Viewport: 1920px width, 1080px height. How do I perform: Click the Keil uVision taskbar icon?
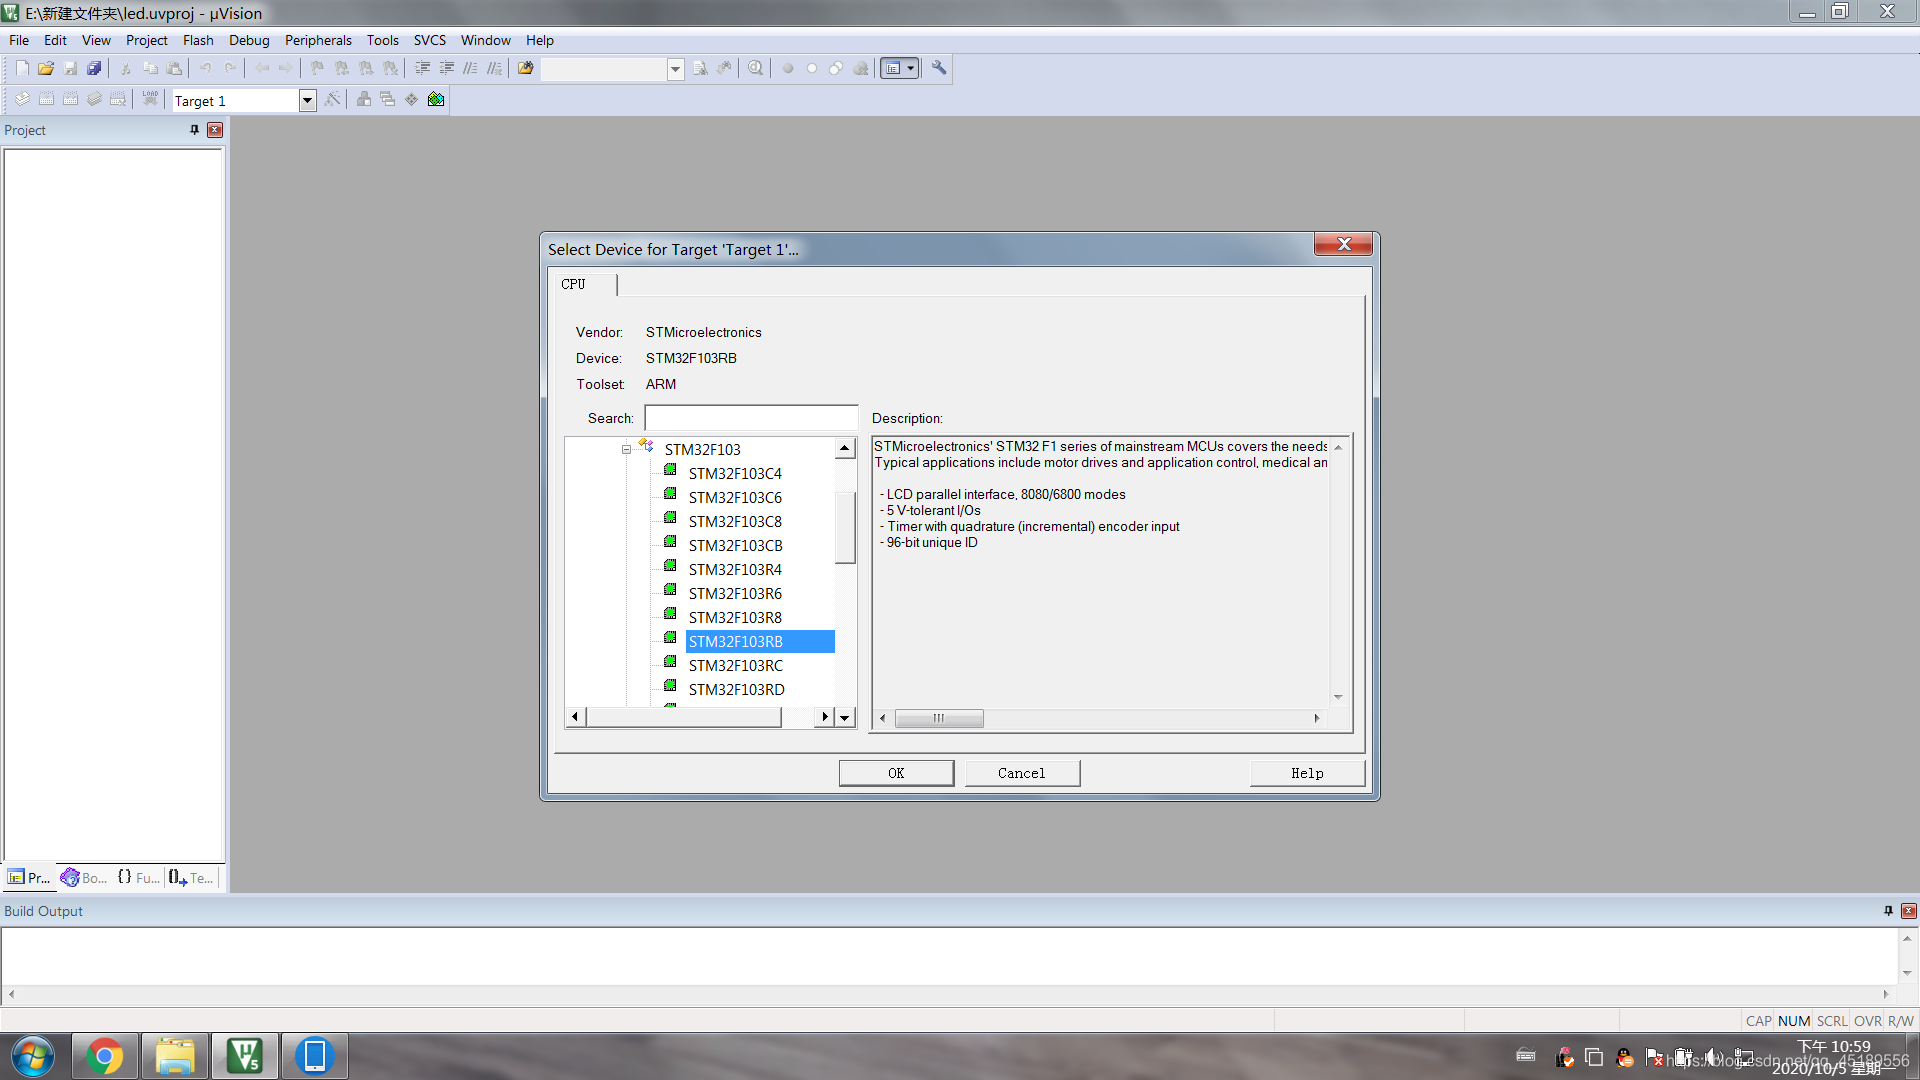coord(244,1056)
